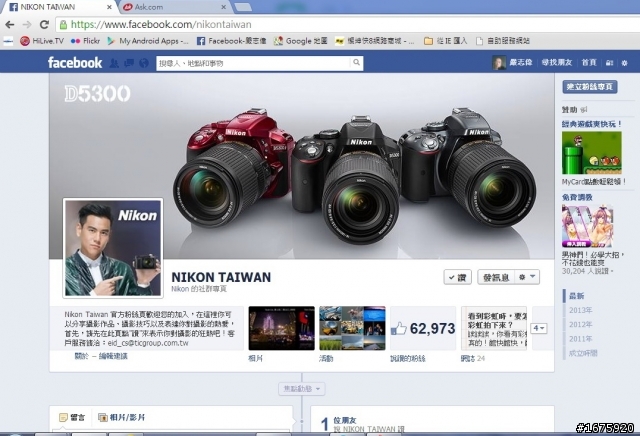Screen dimensions: 640x436
Task: Open the Notes tile about rainbows
Action: (x=494, y=328)
